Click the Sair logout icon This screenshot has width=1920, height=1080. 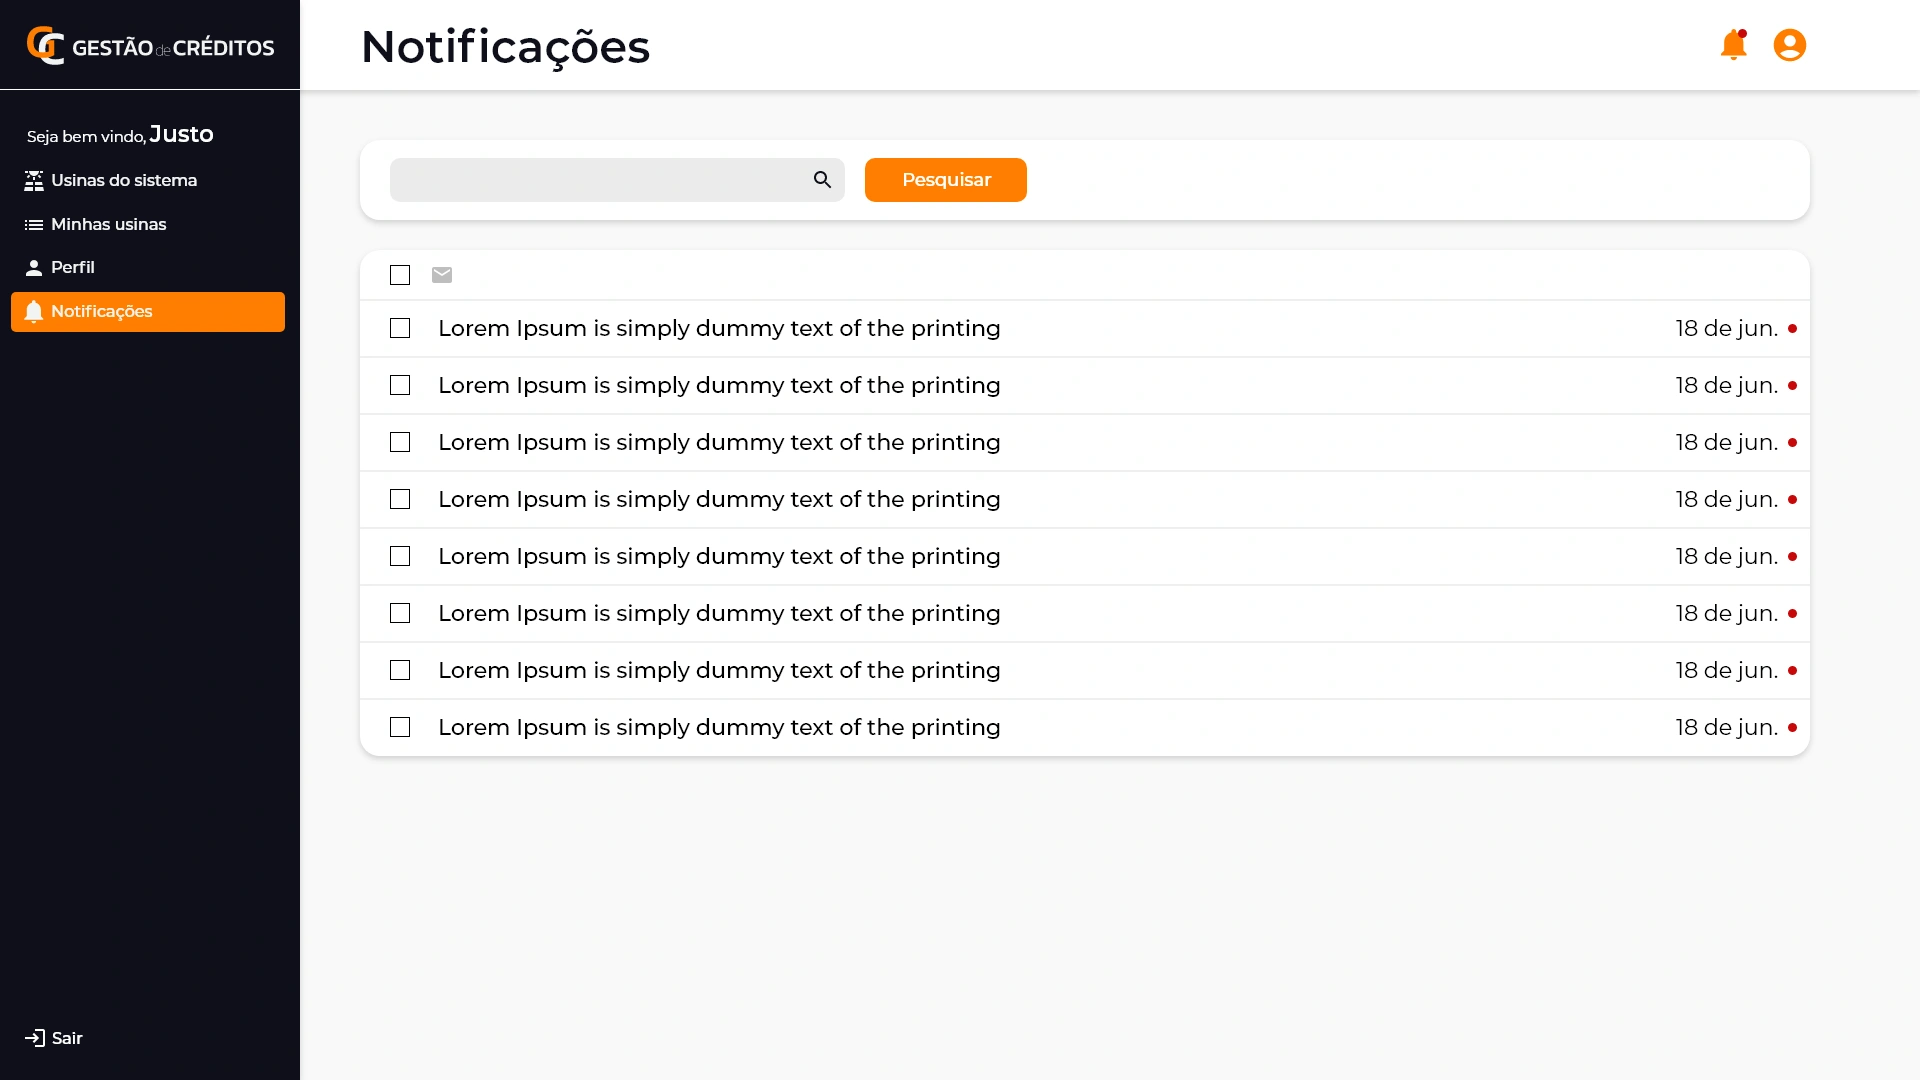[x=35, y=1038]
